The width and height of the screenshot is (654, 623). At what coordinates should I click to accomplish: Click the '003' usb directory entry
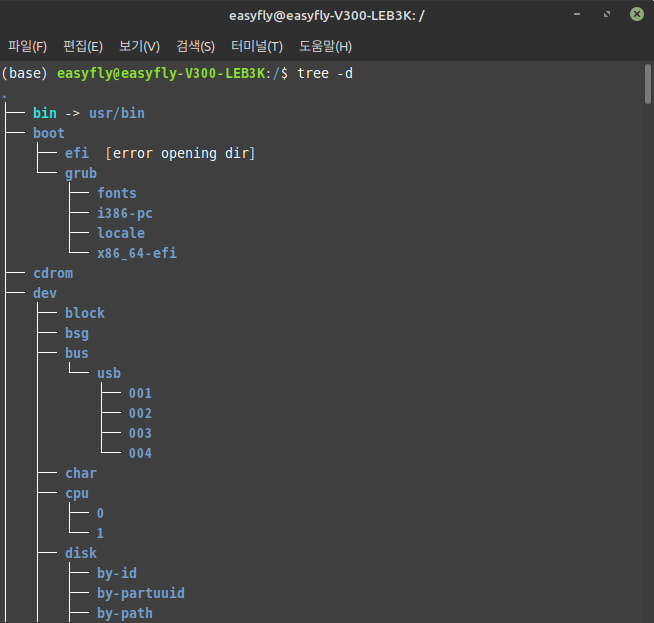pyautogui.click(x=140, y=434)
